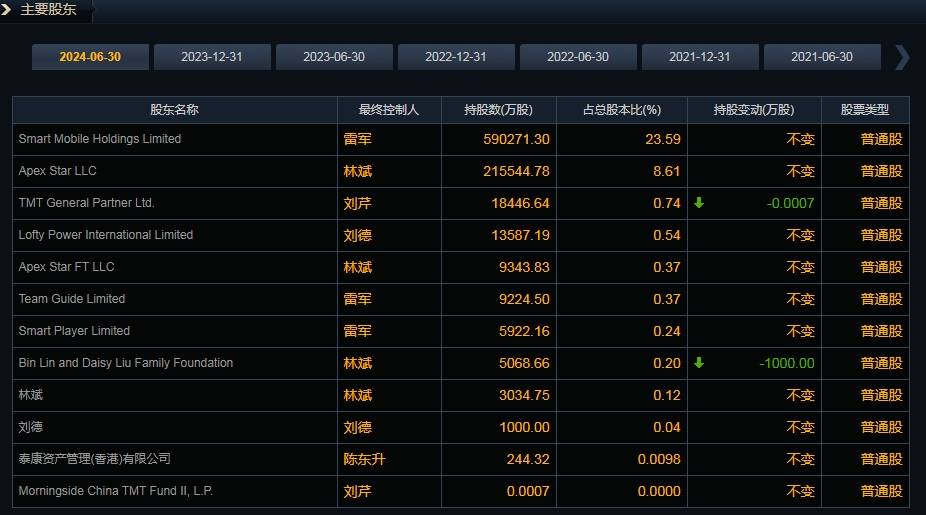This screenshot has width=926, height=515.
Task: Click 普通股 in the Apex Star LLC row
Action: [x=882, y=171]
